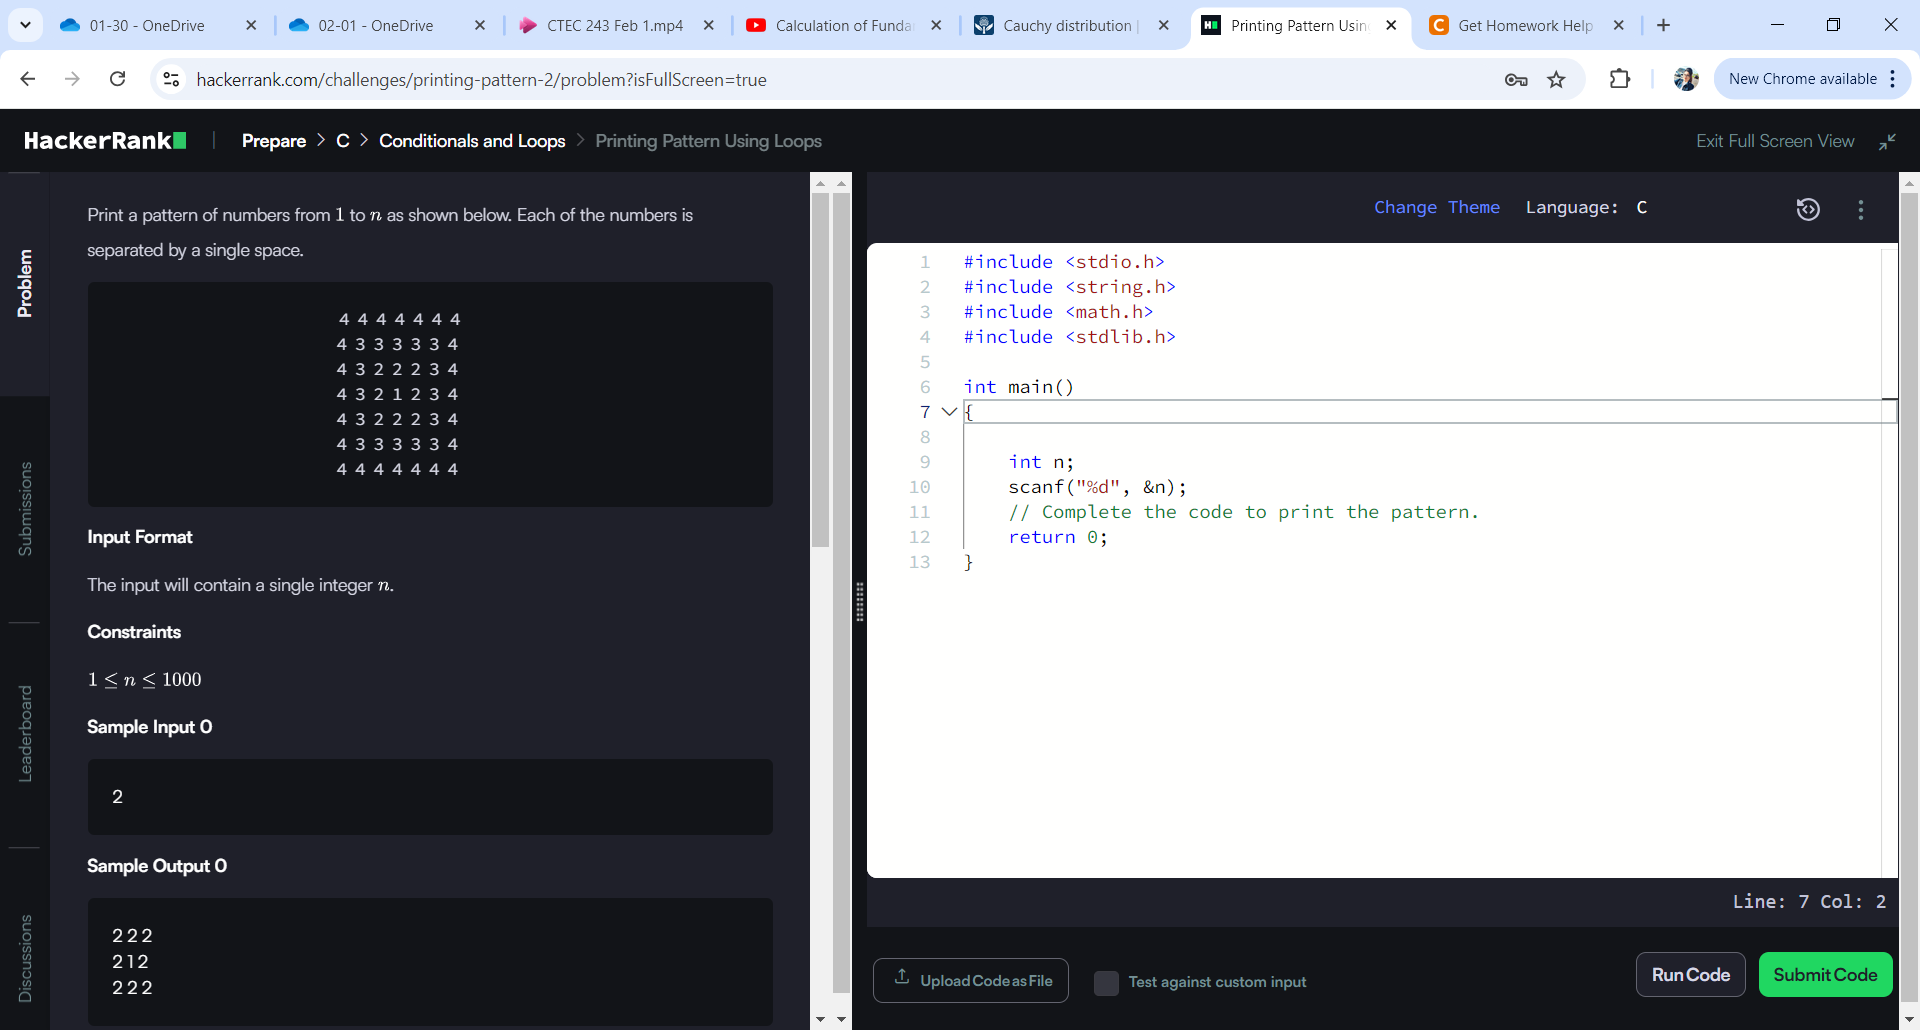
Task: Click the Run Code button
Action: click(x=1691, y=975)
